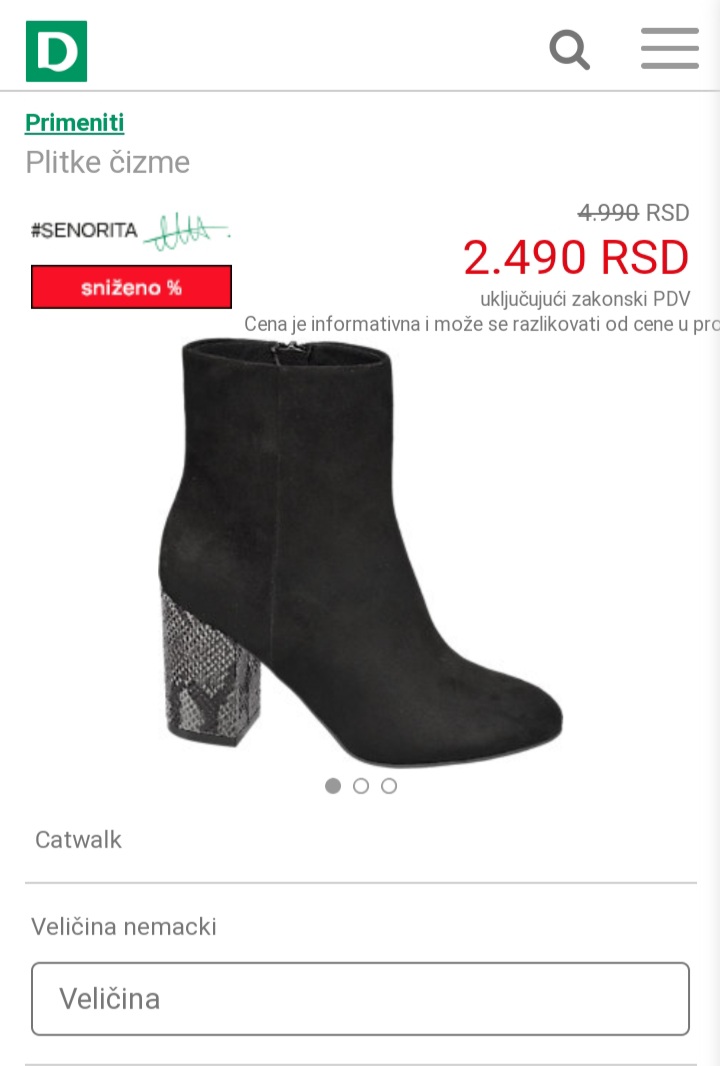Viewport: 720px width, 1066px height.
Task: Tap the green Deichmann D logo
Action: (56, 51)
